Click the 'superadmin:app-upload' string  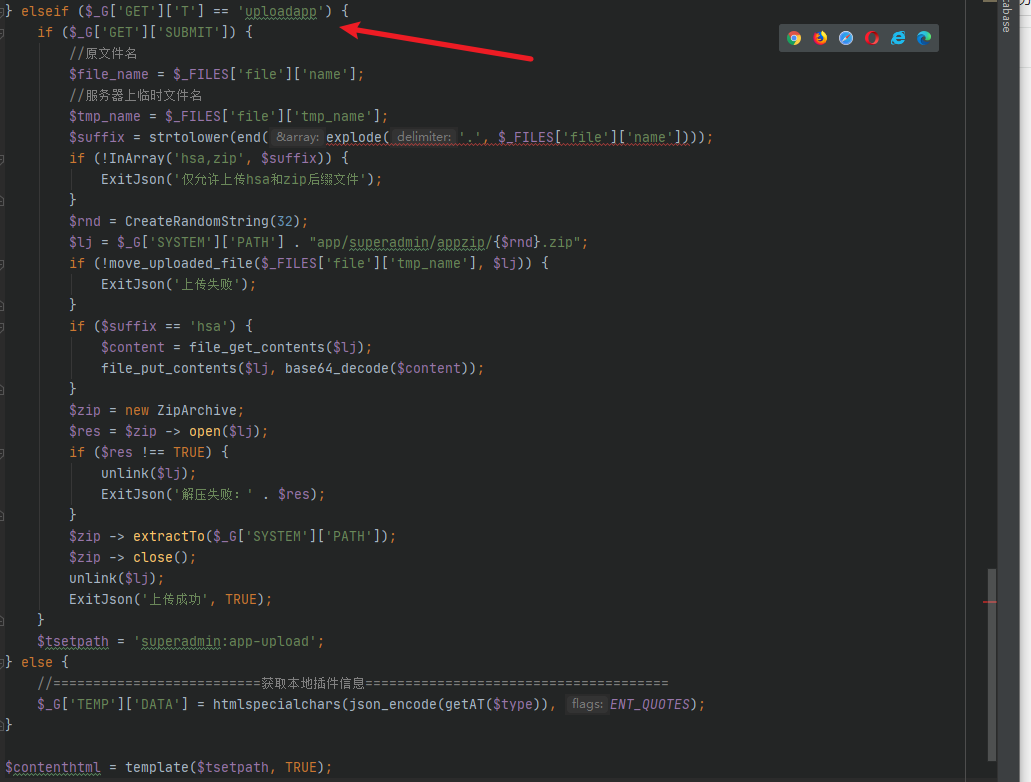coord(225,642)
